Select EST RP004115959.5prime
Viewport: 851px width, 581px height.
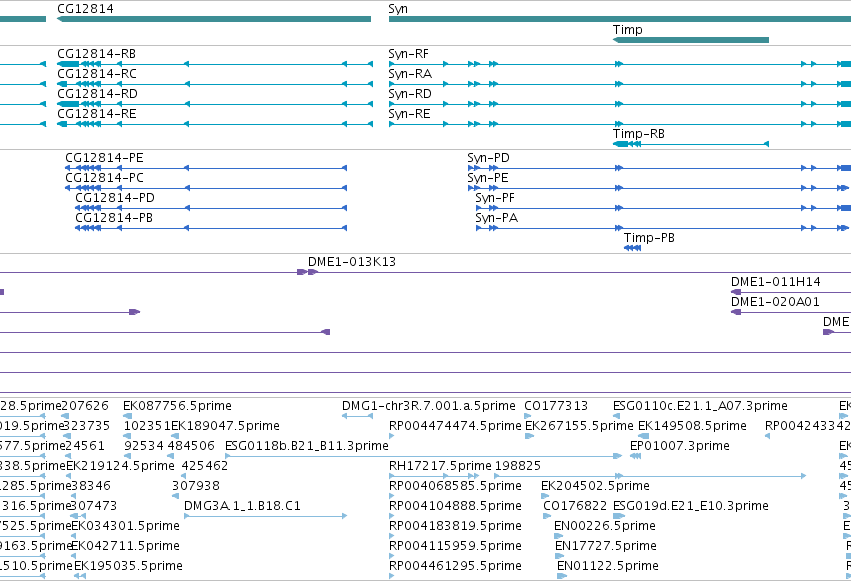click(455, 546)
